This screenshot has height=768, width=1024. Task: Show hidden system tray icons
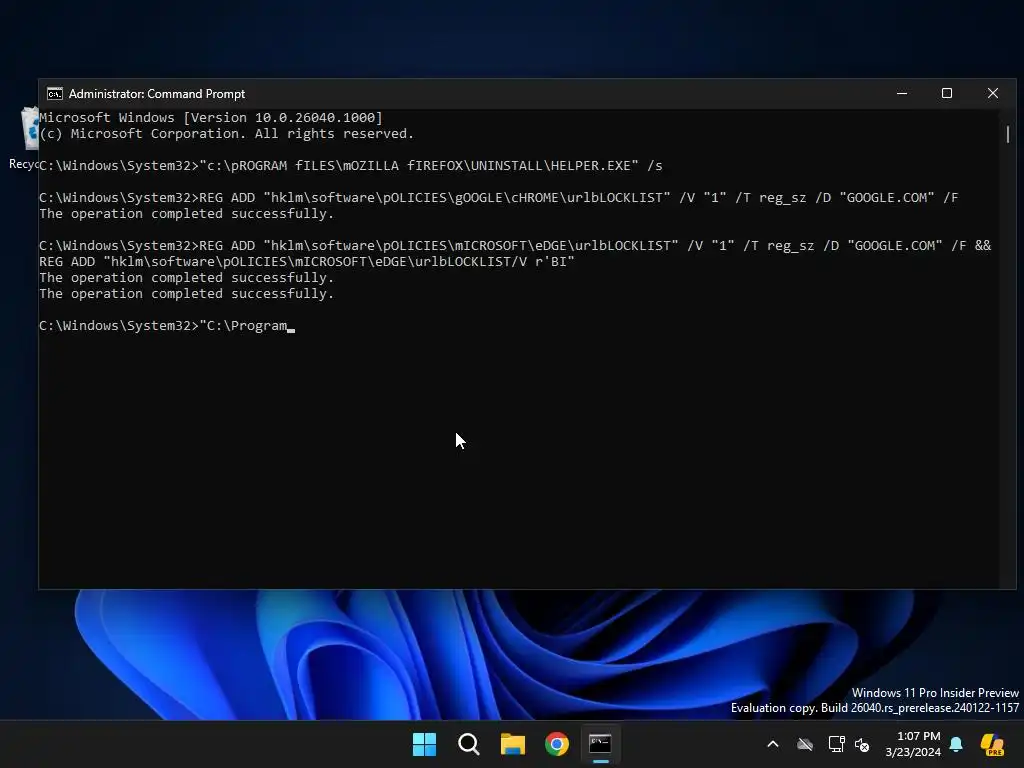pyautogui.click(x=773, y=744)
